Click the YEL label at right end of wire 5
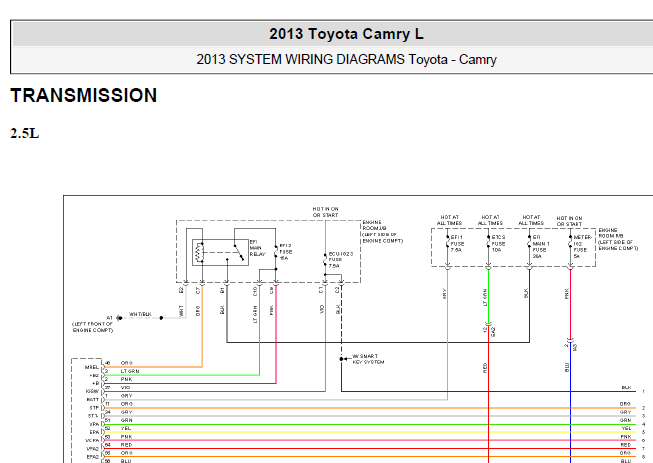The width and height of the screenshot is (653, 463). (626, 428)
